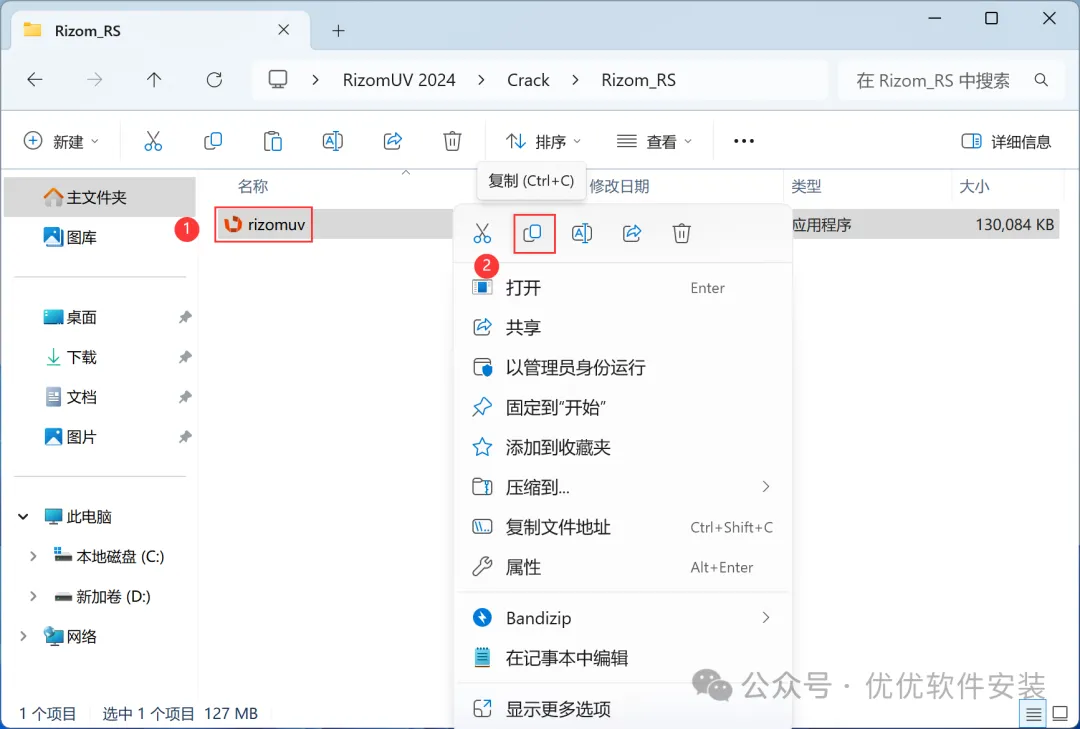The image size is (1080, 729).
Task: Open the 新建 dropdown
Action: [61, 141]
